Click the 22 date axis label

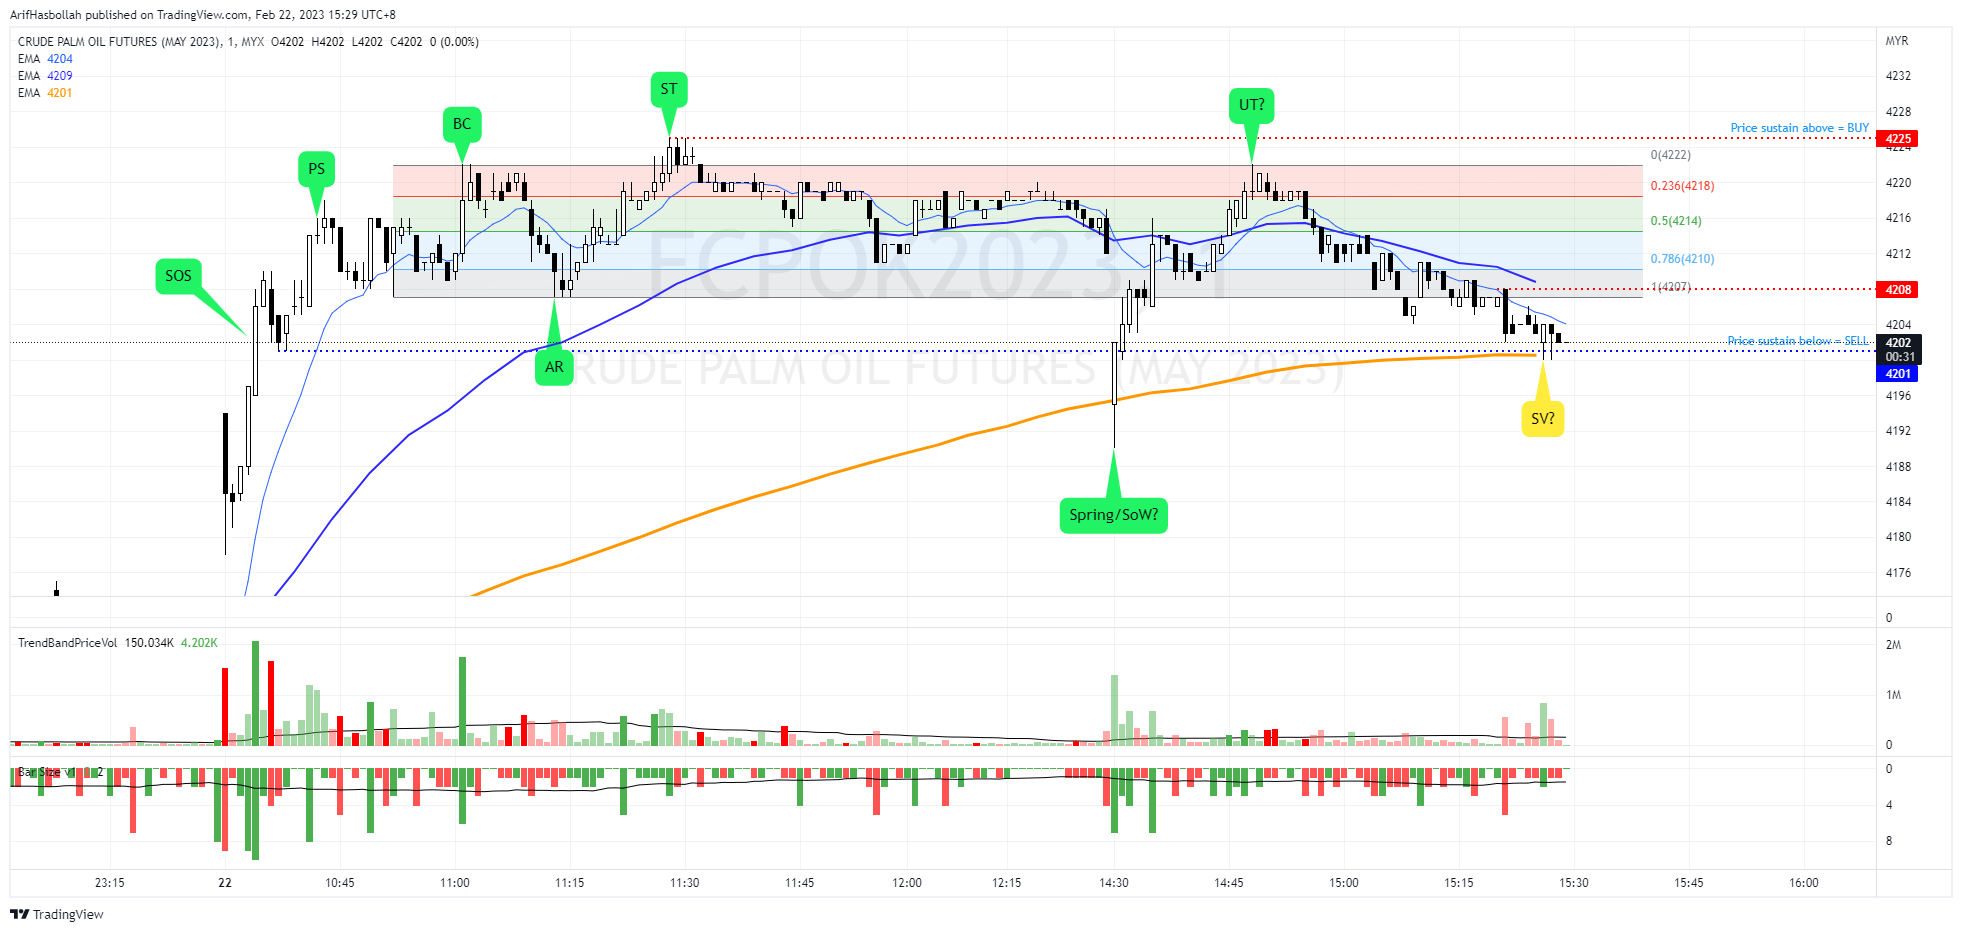tap(225, 883)
